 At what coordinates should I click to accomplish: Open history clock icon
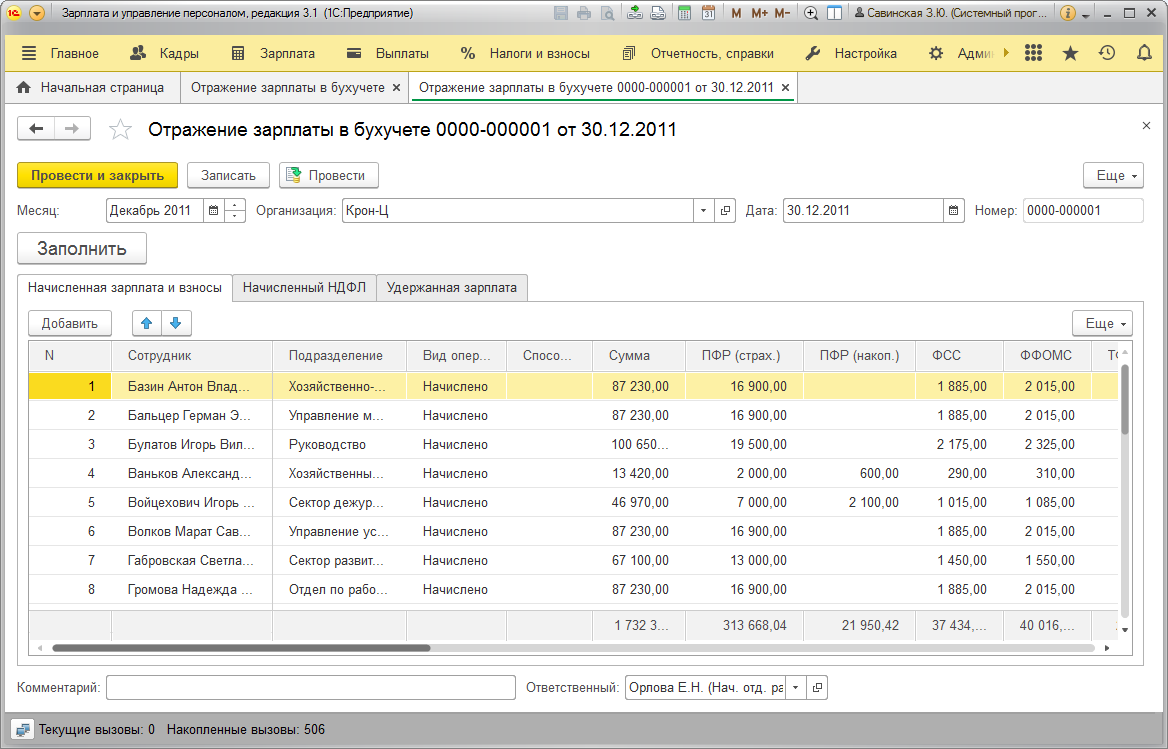(x=1107, y=53)
